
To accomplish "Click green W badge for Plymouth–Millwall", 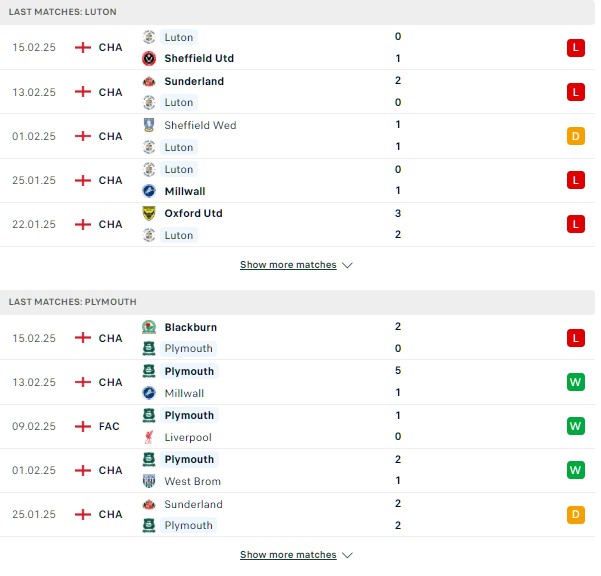I will point(576,382).
